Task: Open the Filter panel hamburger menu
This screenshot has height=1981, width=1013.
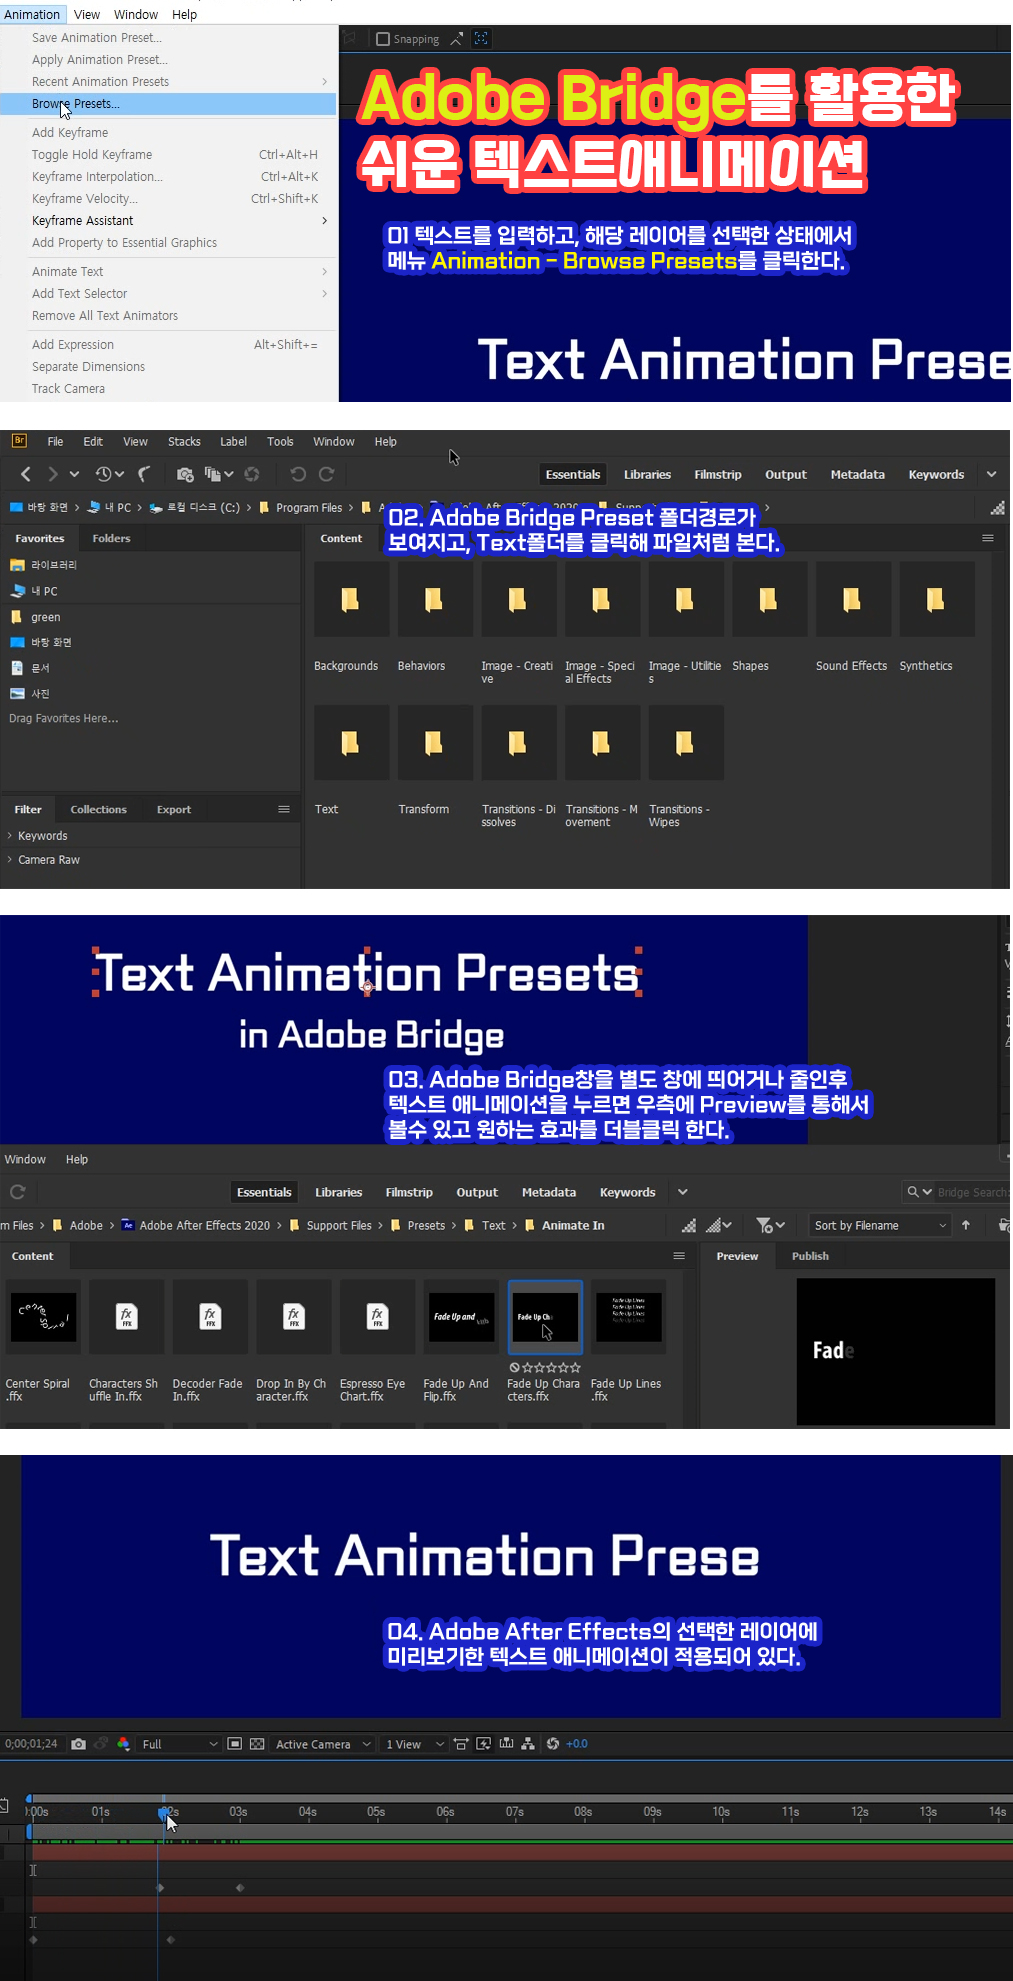Action: [284, 809]
